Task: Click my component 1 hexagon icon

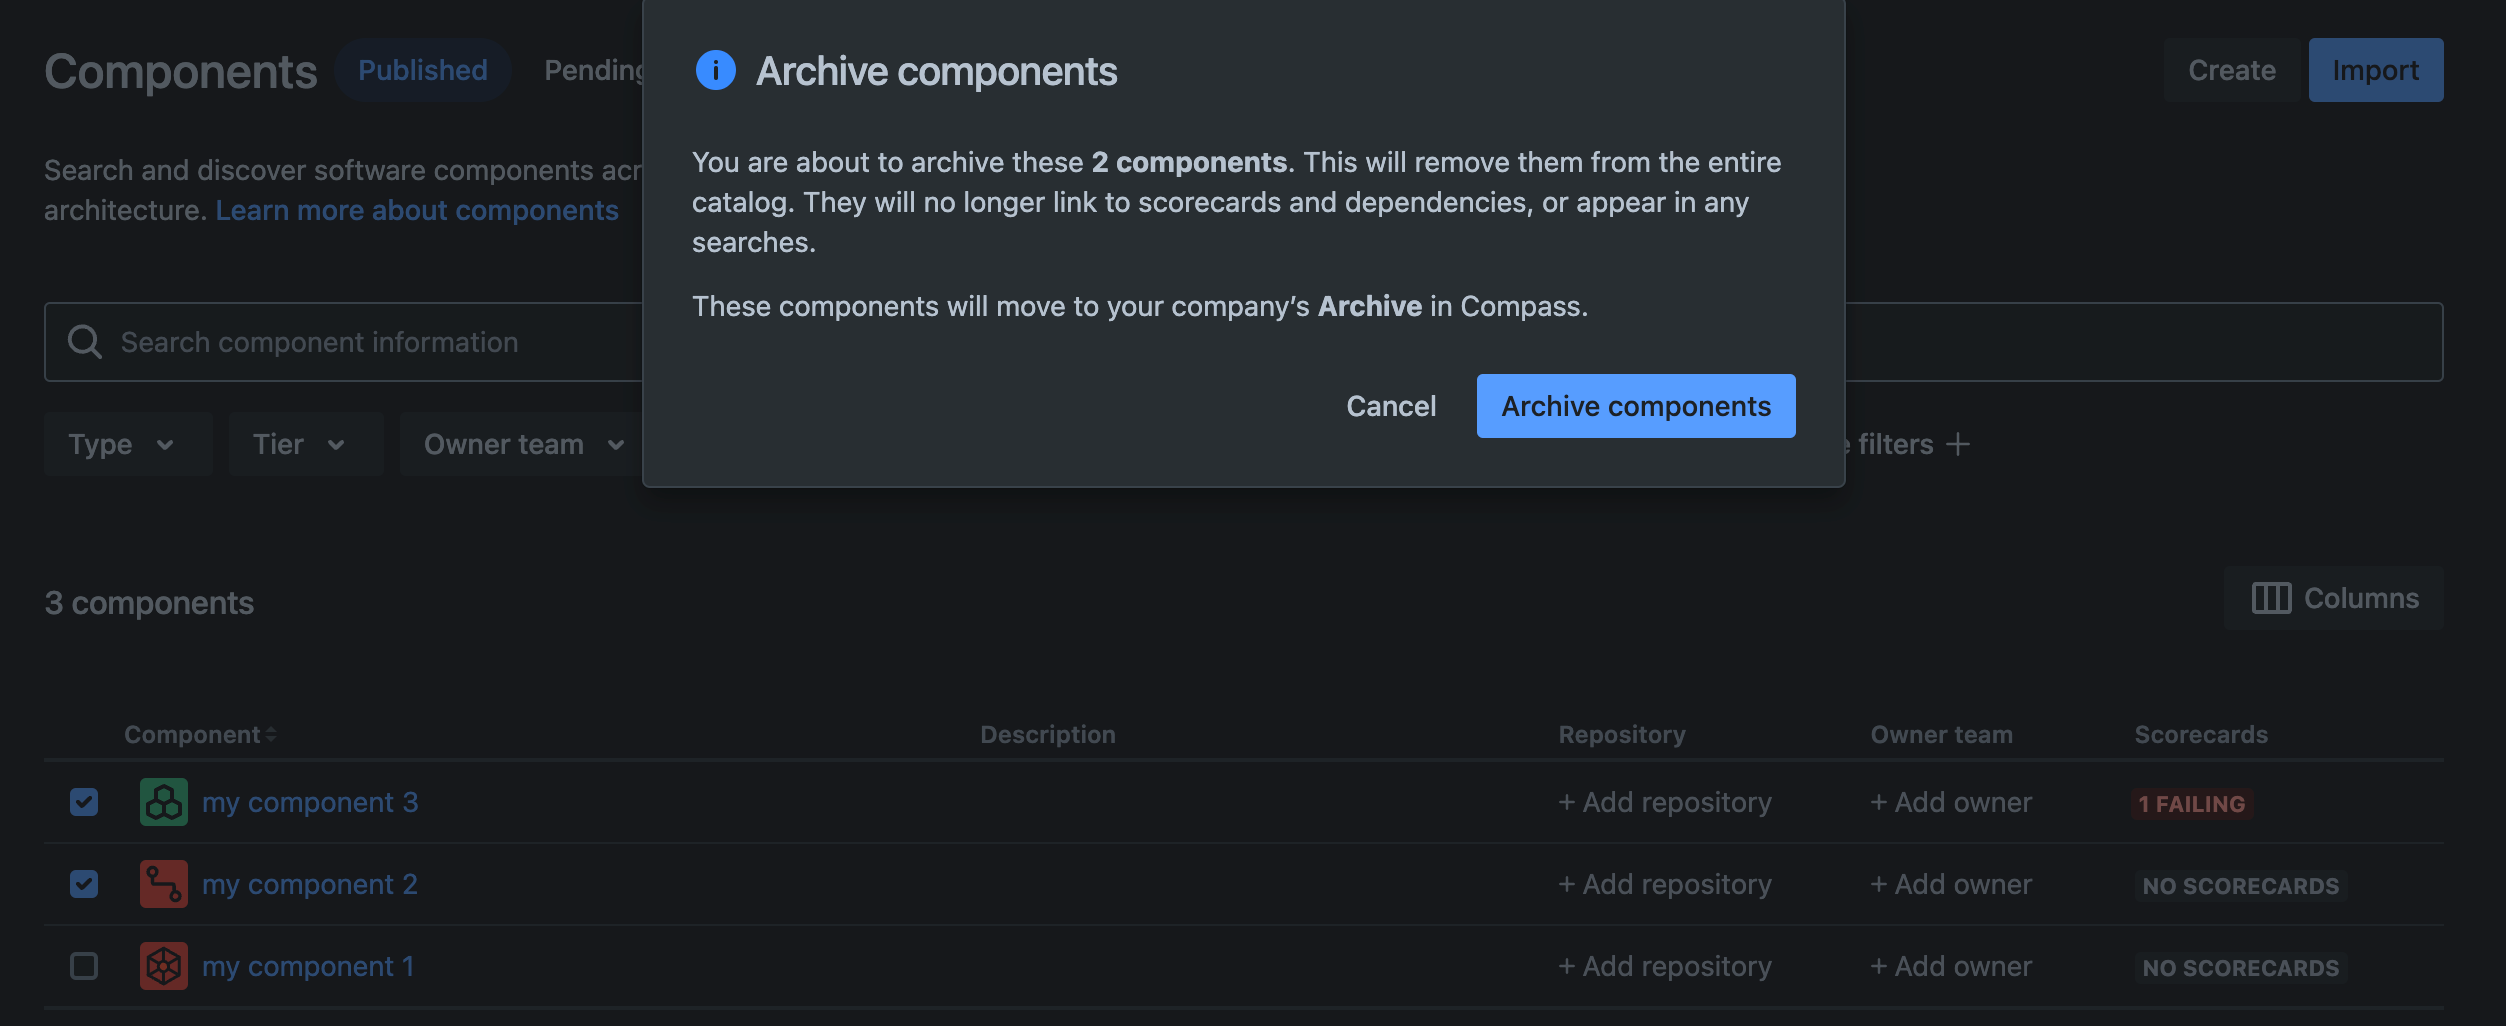Action: [164, 966]
